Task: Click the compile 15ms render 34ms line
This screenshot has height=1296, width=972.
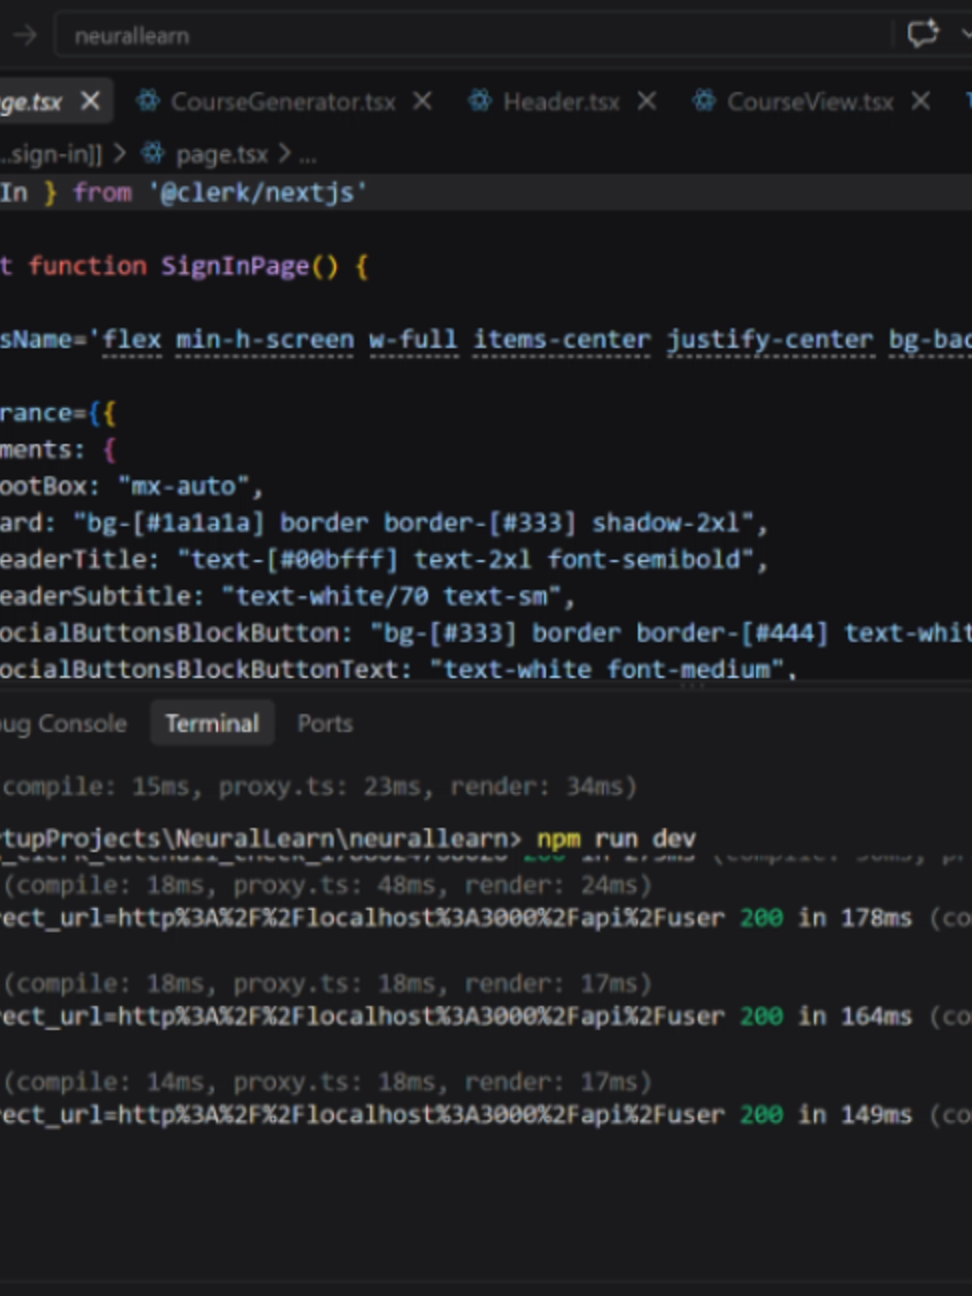Action: pos(318,787)
